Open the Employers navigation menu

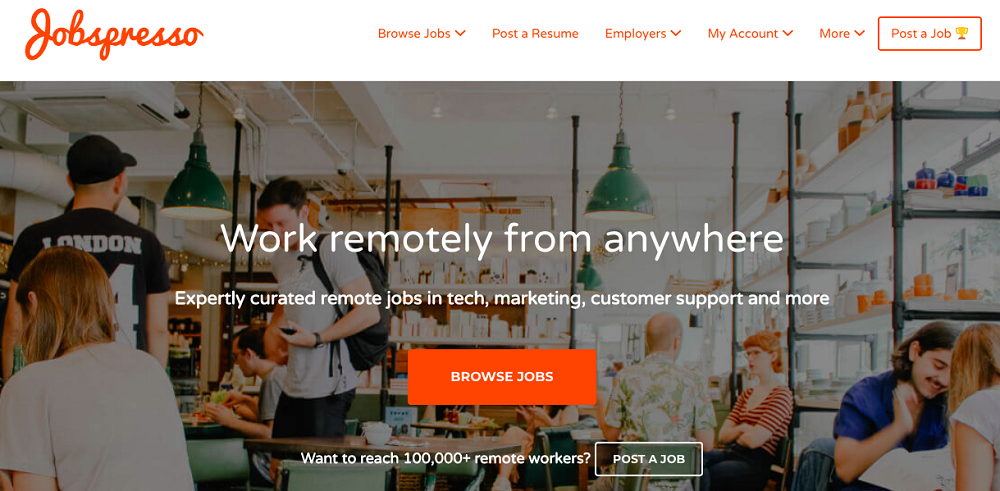(x=643, y=33)
